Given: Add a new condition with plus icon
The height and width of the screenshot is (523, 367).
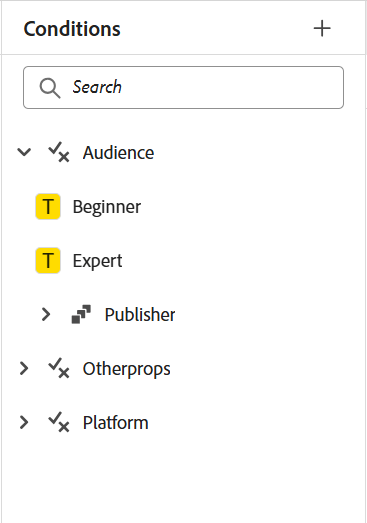Looking at the screenshot, I should [322, 28].
